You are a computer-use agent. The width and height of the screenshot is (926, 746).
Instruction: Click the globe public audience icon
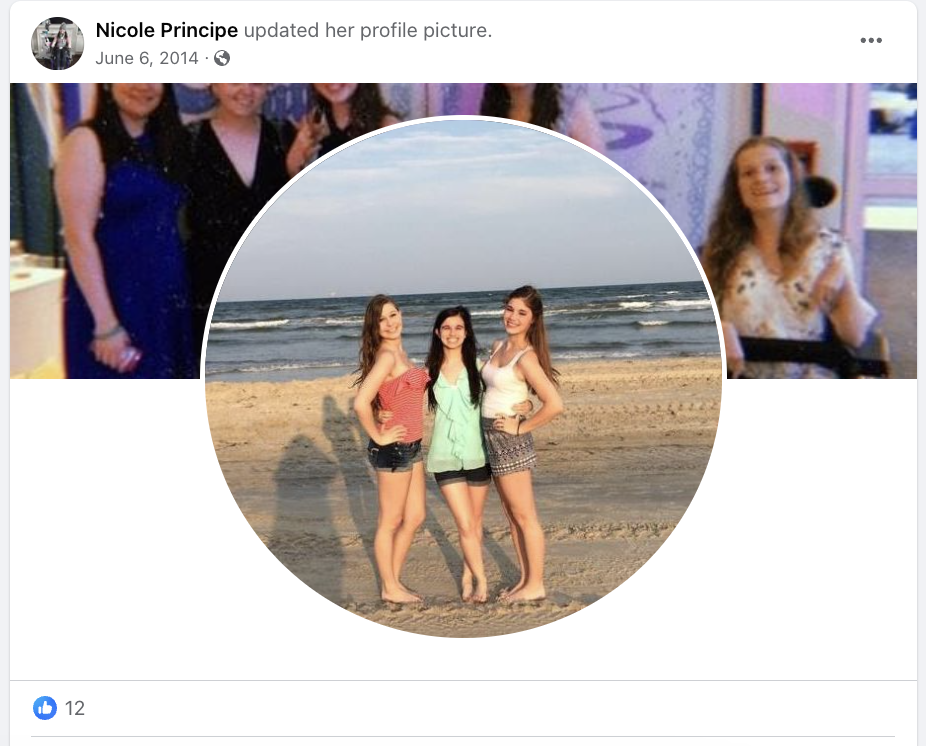click(222, 58)
